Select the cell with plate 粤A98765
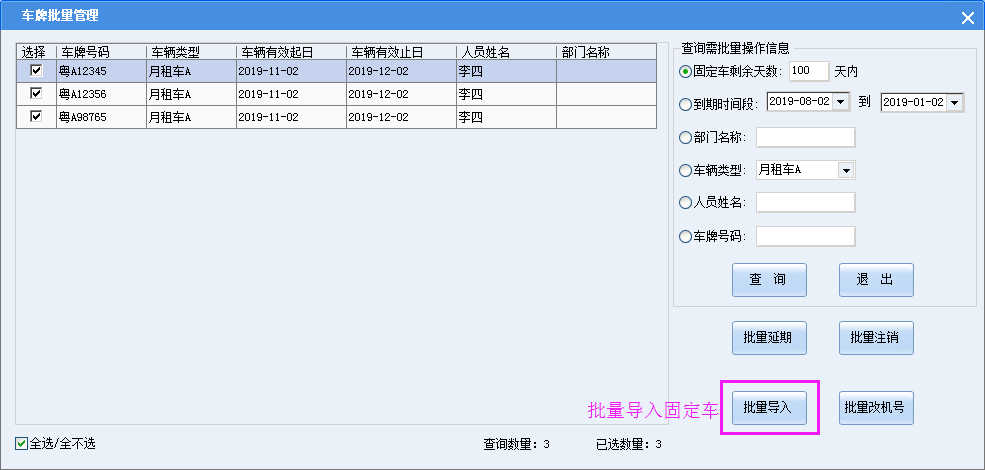 (101, 117)
